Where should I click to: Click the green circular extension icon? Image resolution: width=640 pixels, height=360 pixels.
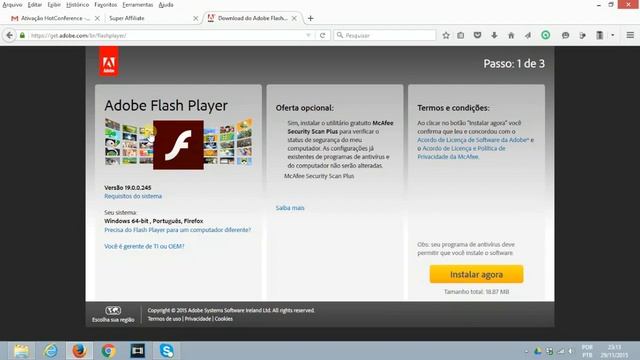coord(545,36)
